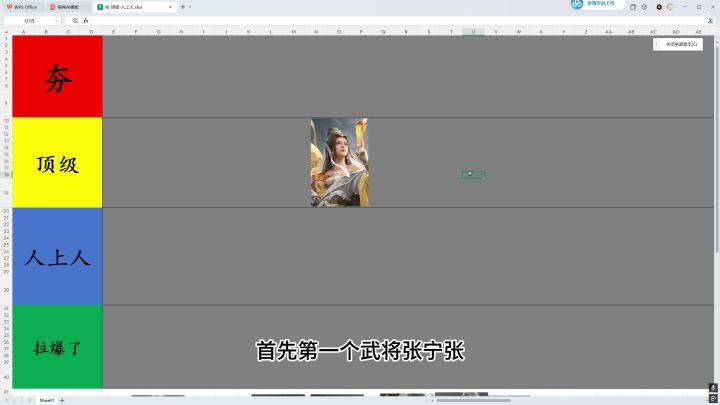The height and width of the screenshot is (405, 720).
Task: Add a new tab with the plus button
Action: tap(183, 7)
